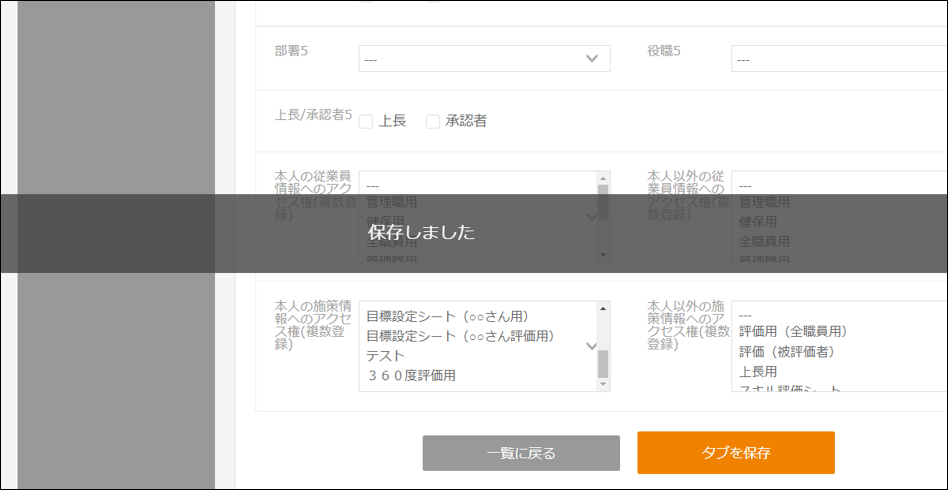Click scroll-up arrow of 本人の施策情報 list
The height and width of the screenshot is (490, 948).
tap(603, 309)
